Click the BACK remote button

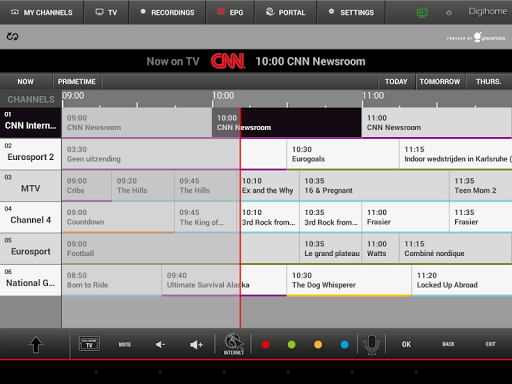[x=448, y=344]
